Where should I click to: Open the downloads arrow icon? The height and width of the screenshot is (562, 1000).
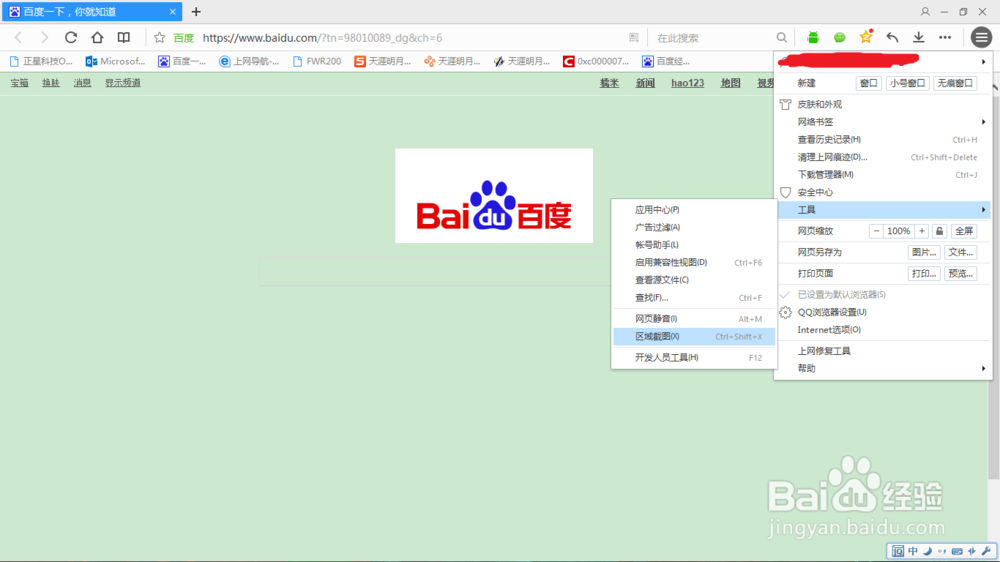(918, 38)
